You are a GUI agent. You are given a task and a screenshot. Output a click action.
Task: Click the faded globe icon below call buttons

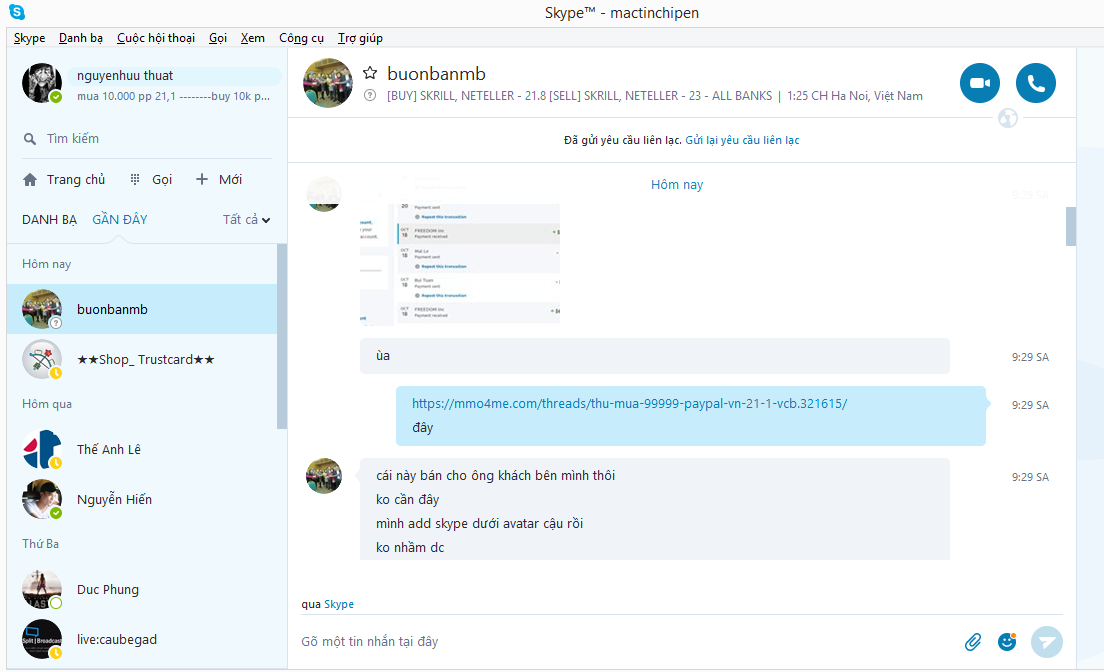(x=1008, y=118)
